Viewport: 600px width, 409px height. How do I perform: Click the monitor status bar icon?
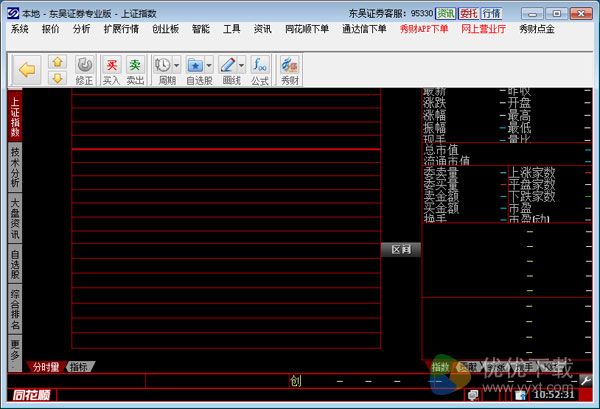tap(473, 395)
